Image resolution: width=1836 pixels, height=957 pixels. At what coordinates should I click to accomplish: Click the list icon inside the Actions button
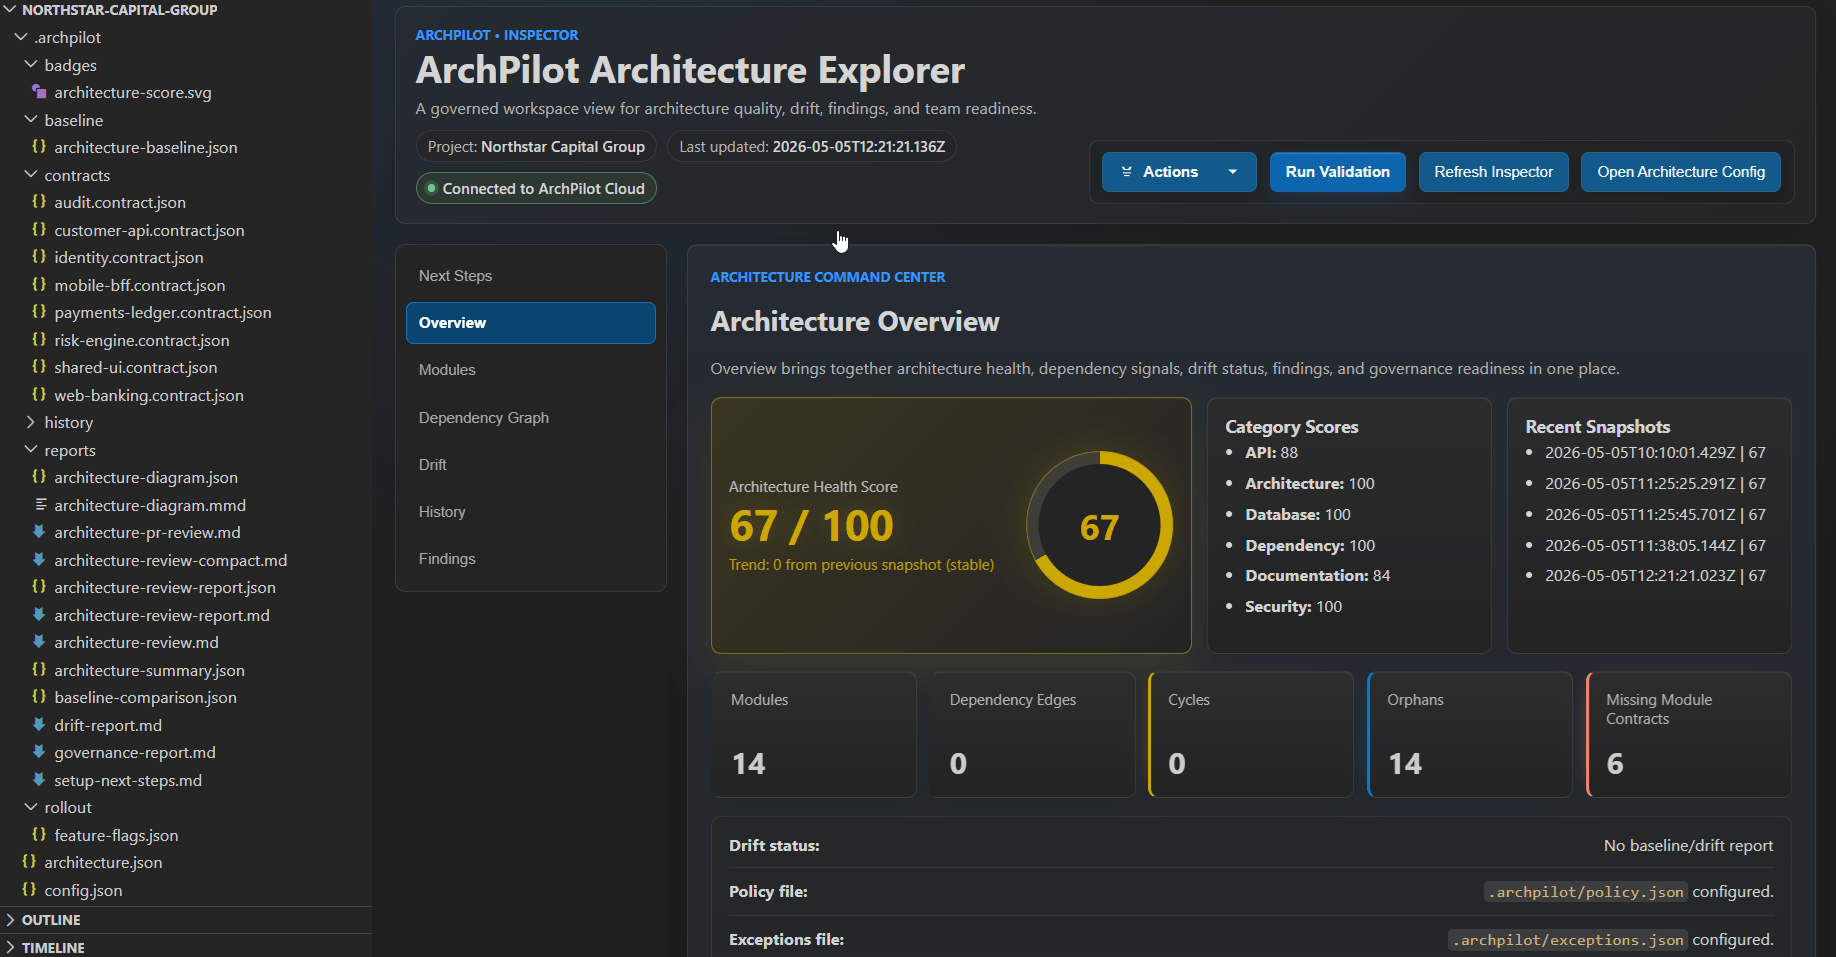pos(1127,172)
